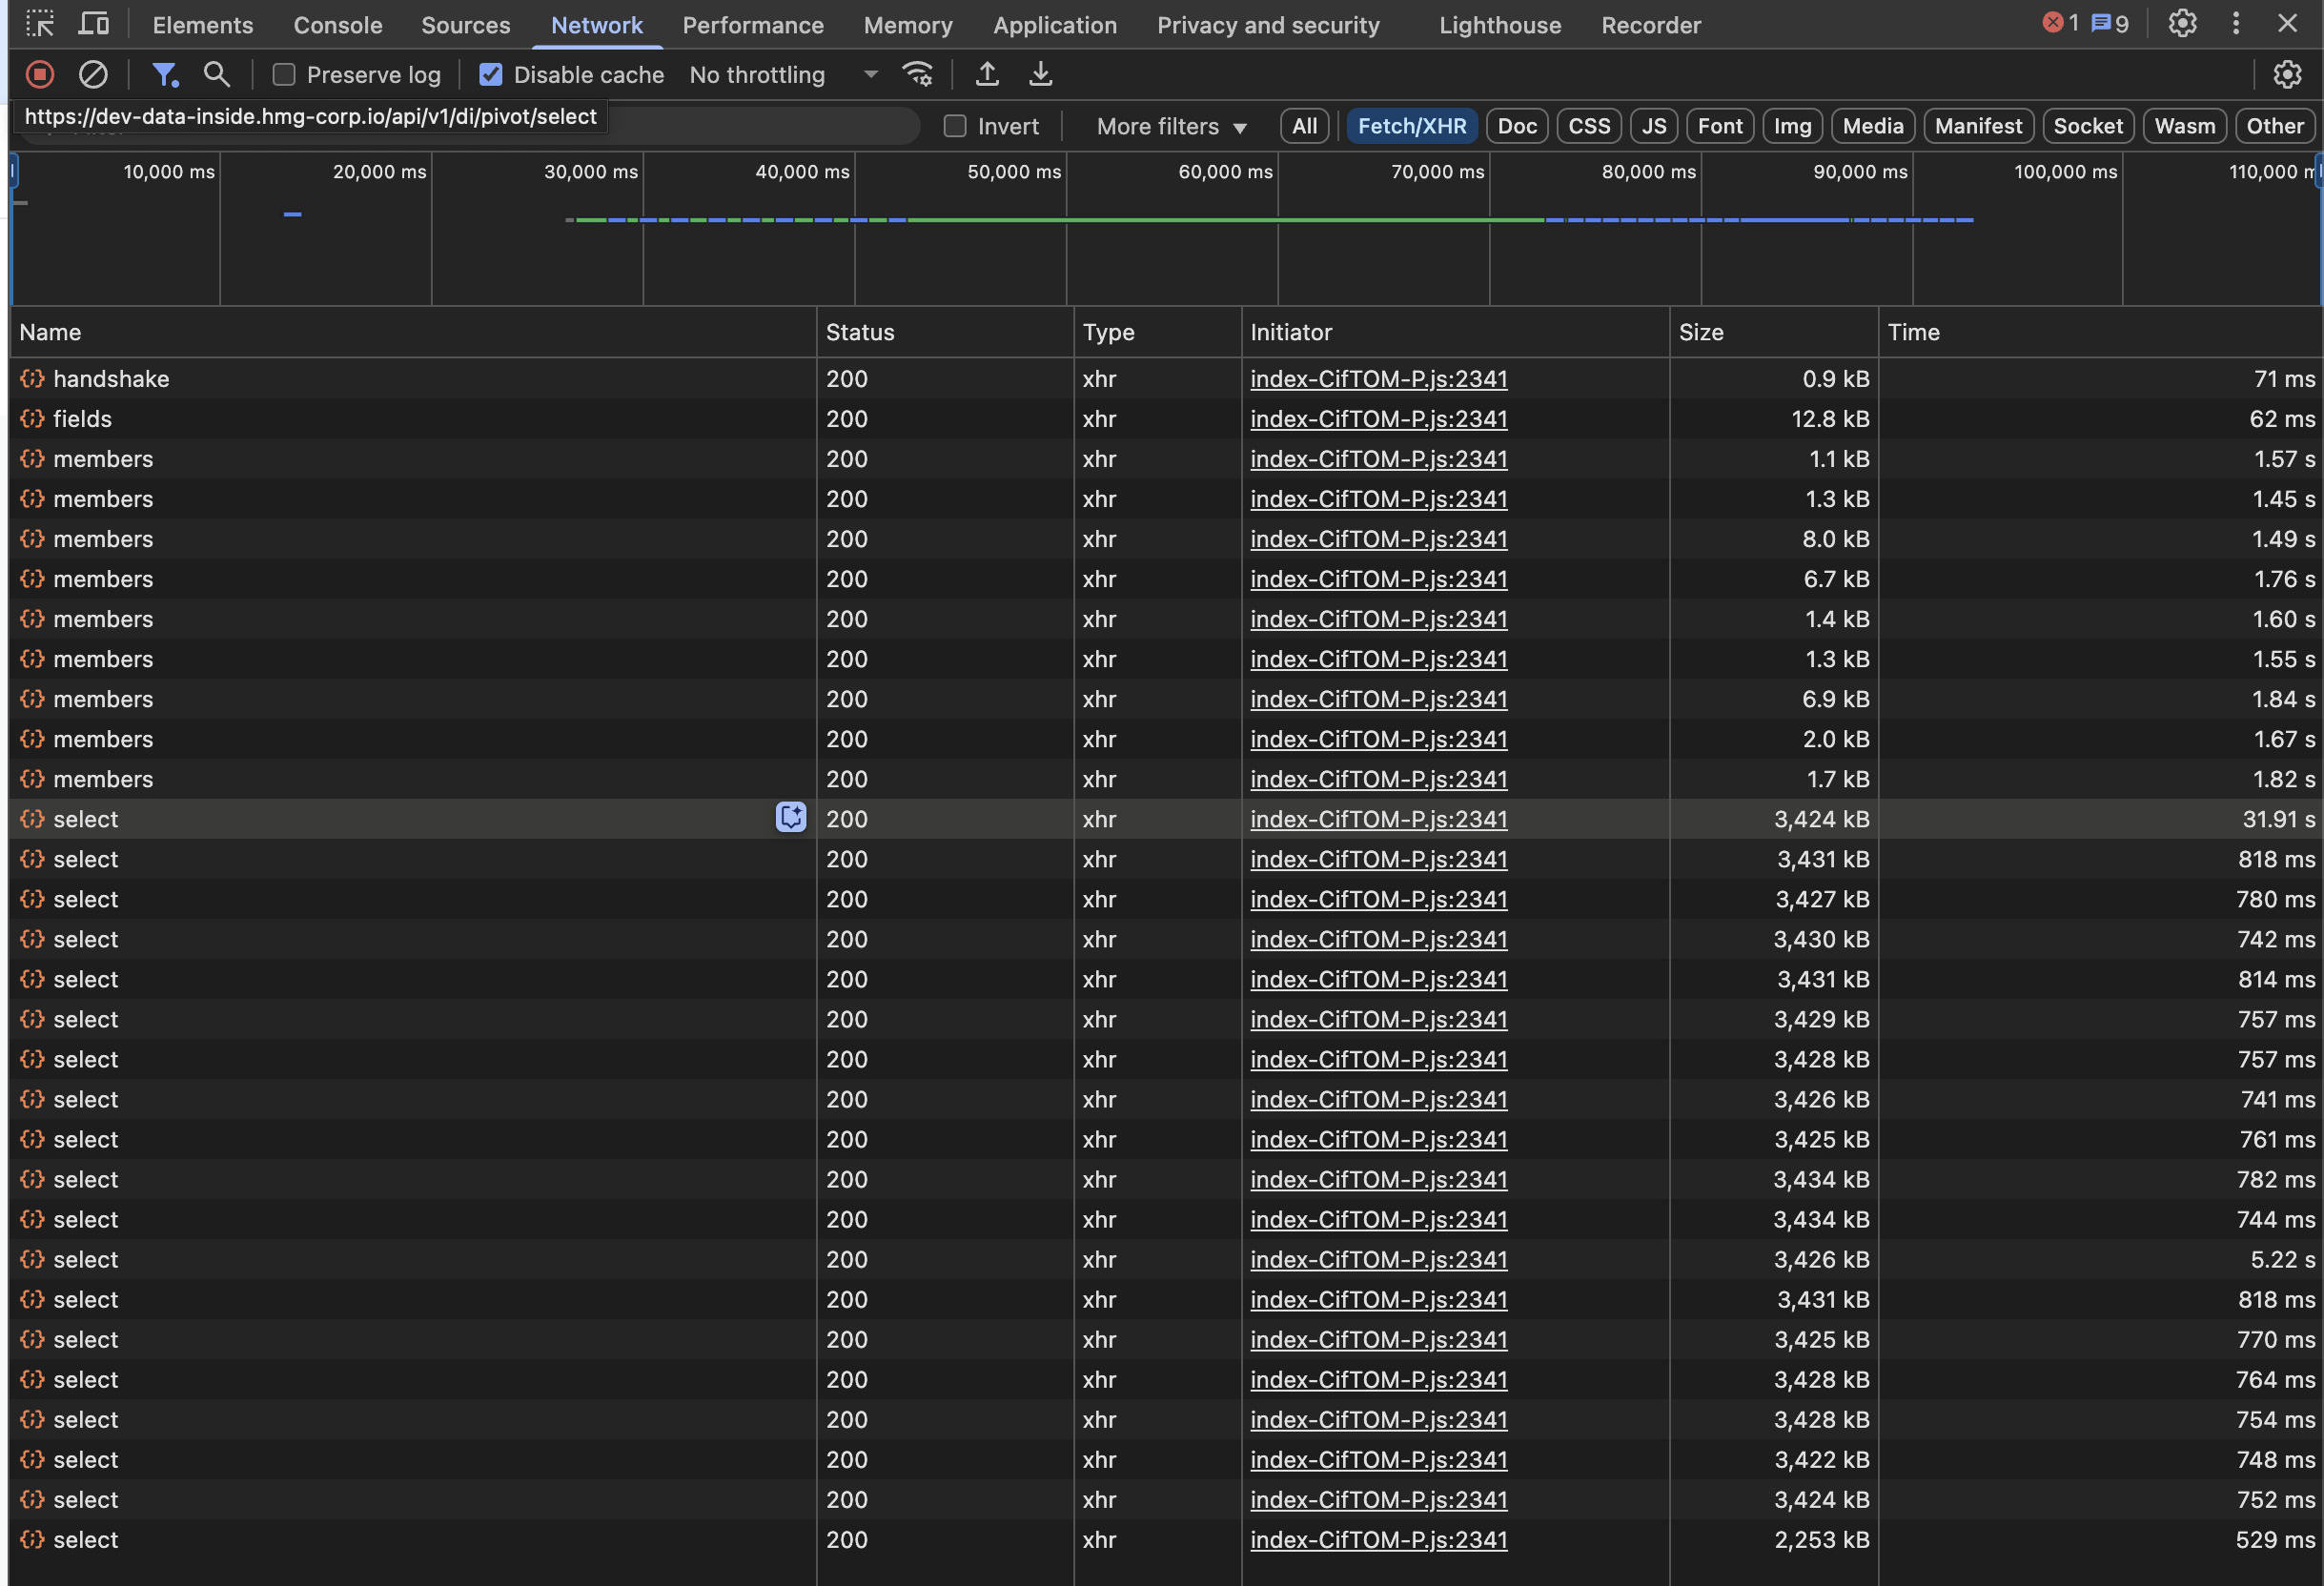Select the inspect element tool
The width and height of the screenshot is (2324, 1586).
click(40, 24)
